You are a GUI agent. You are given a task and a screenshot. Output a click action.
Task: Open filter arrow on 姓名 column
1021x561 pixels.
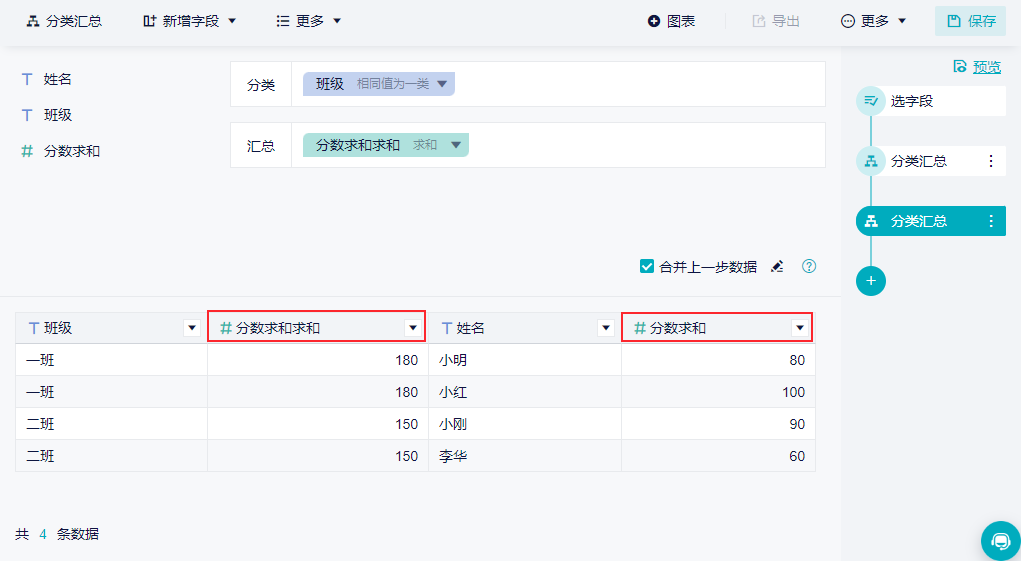click(x=606, y=328)
